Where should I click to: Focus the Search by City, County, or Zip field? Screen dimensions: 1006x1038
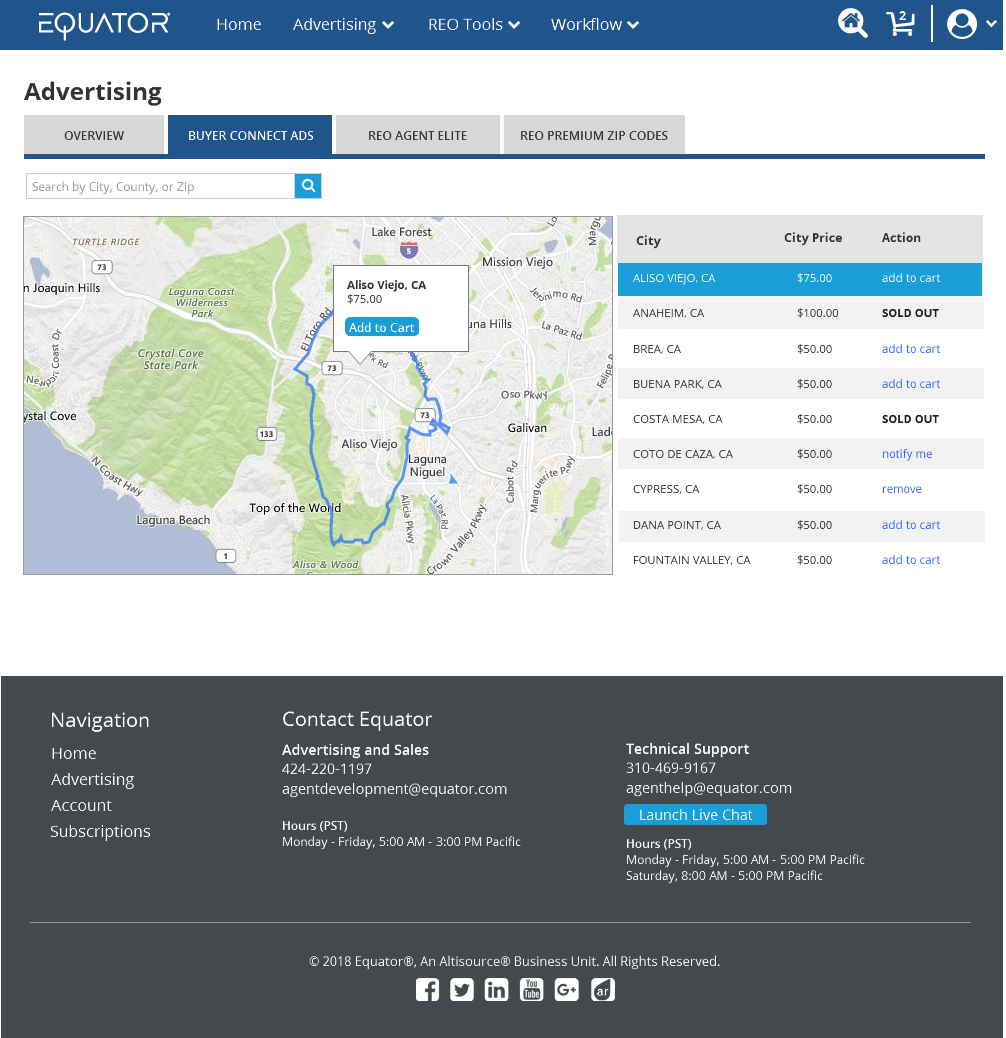(x=160, y=186)
